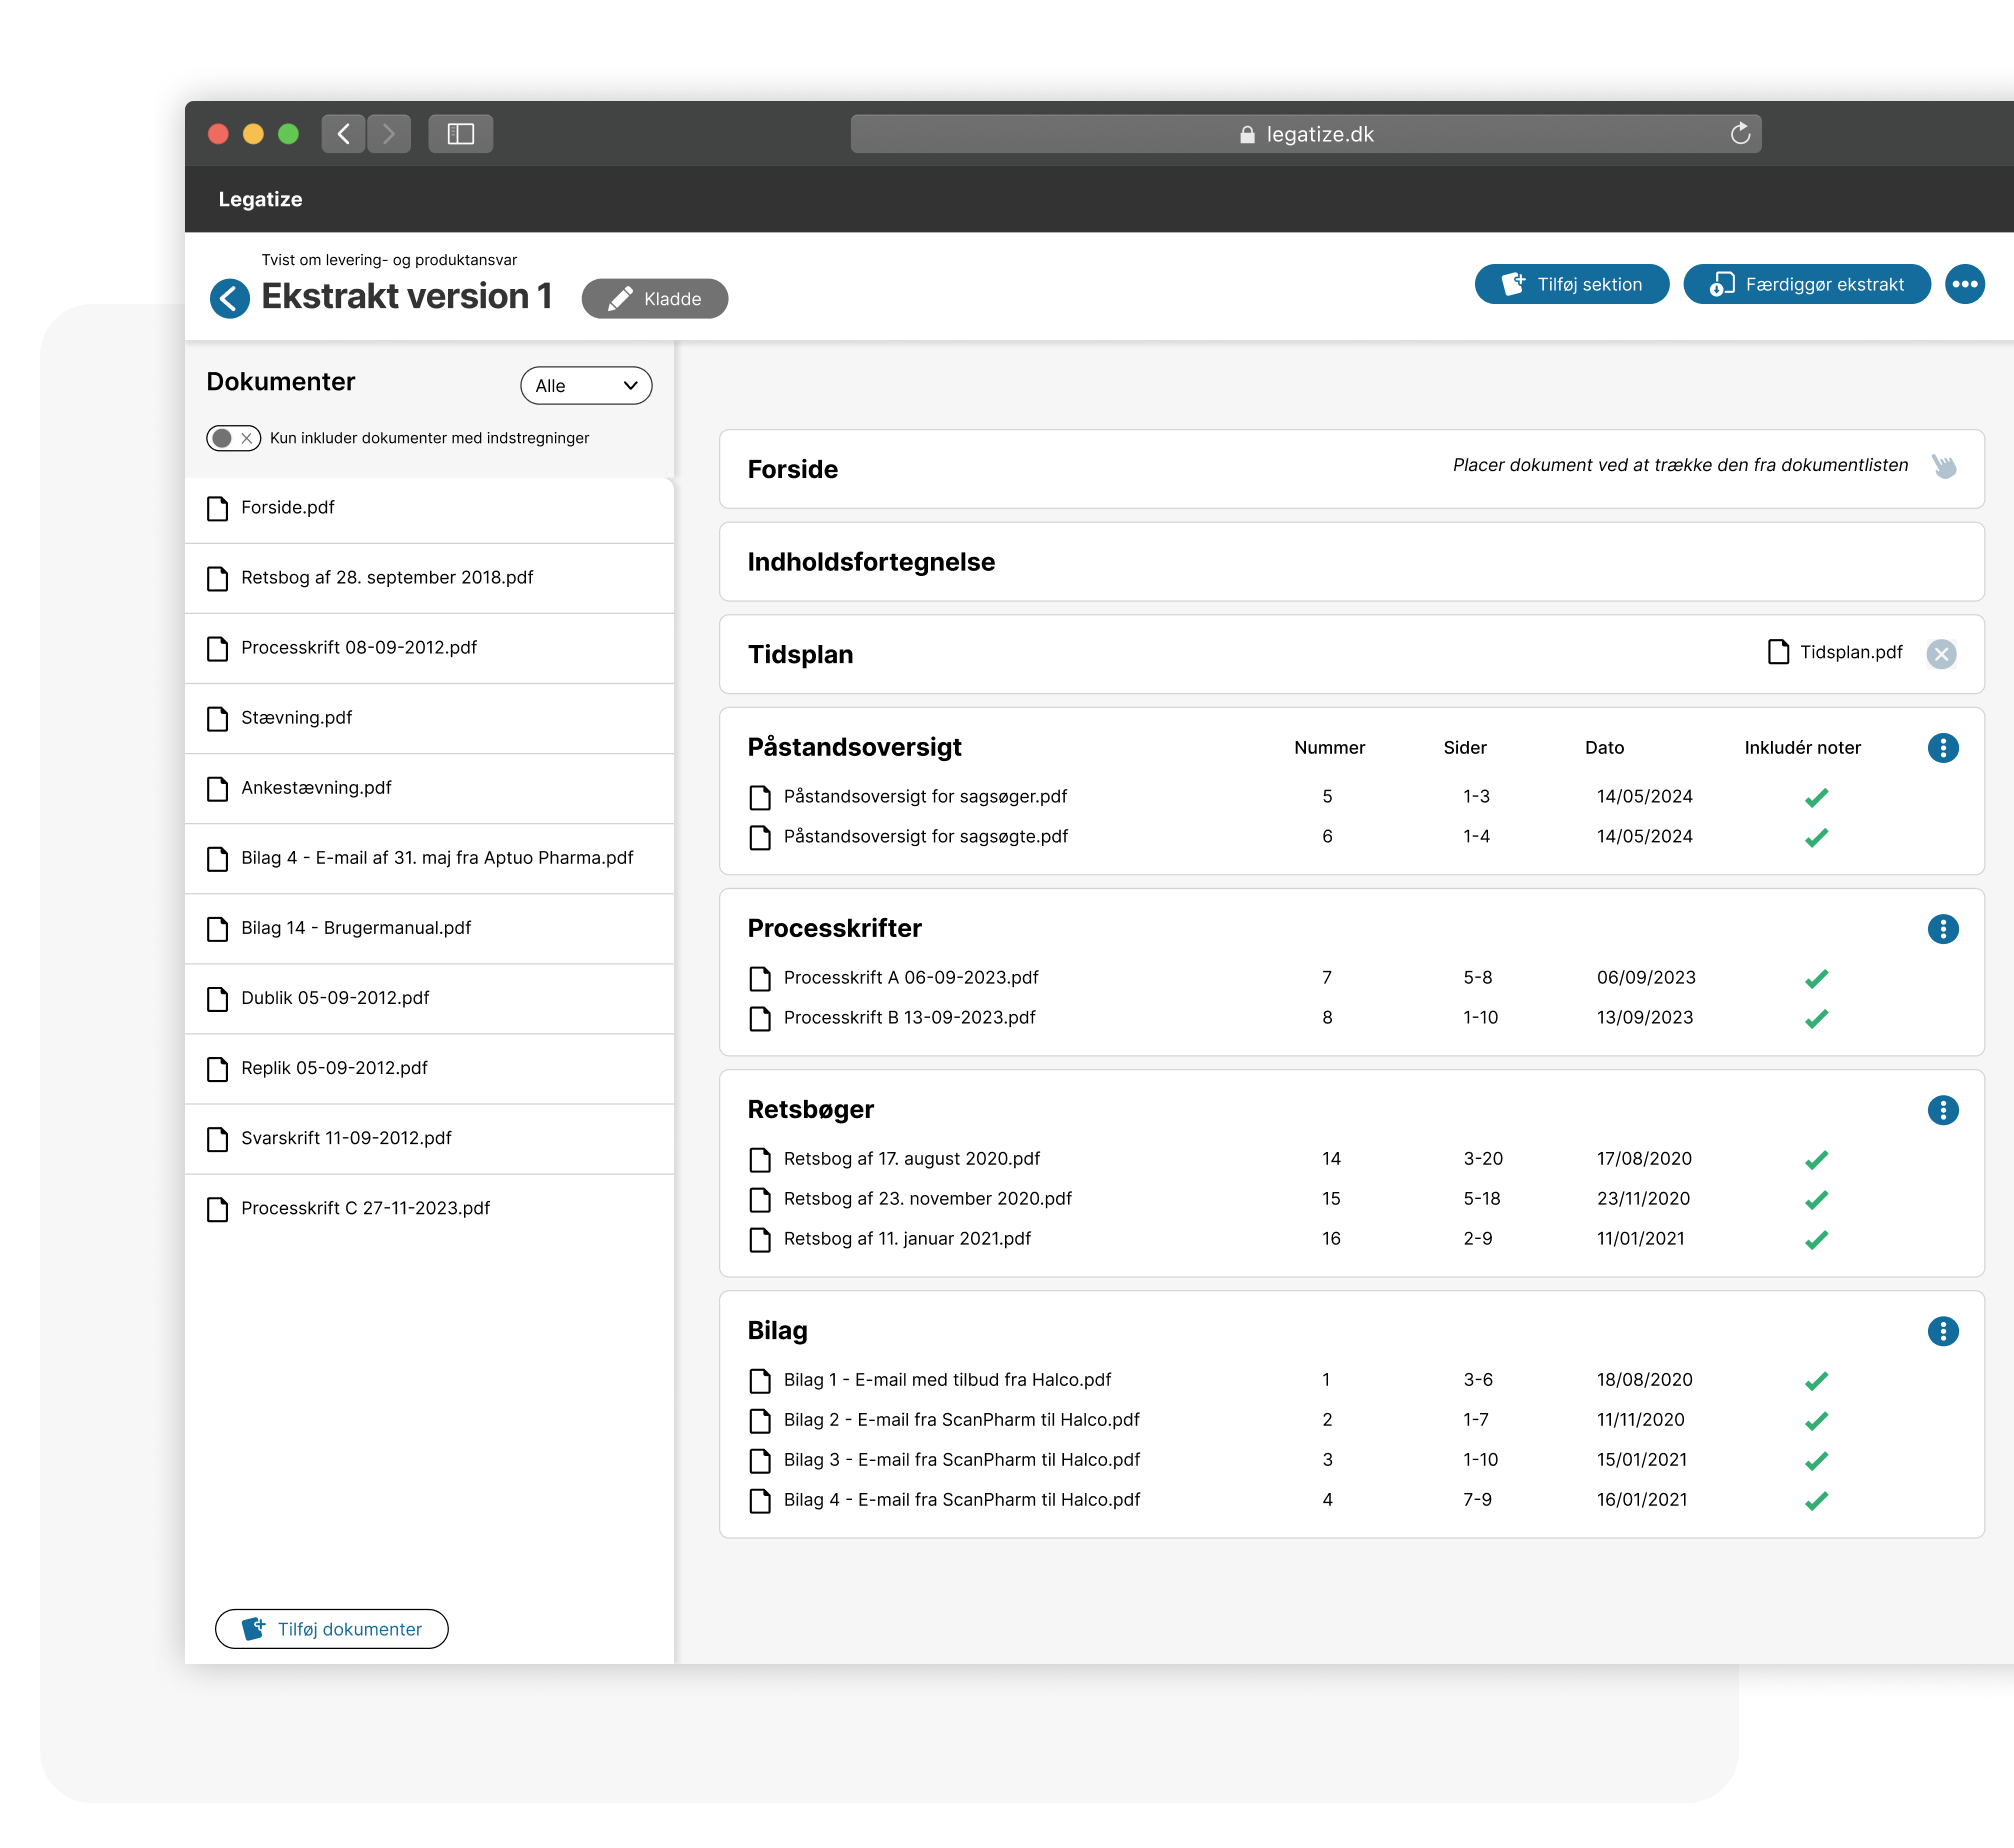
Task: Toggle include notes for Processkrift B 13-09-2023.pdf
Action: pyautogui.click(x=1817, y=1018)
